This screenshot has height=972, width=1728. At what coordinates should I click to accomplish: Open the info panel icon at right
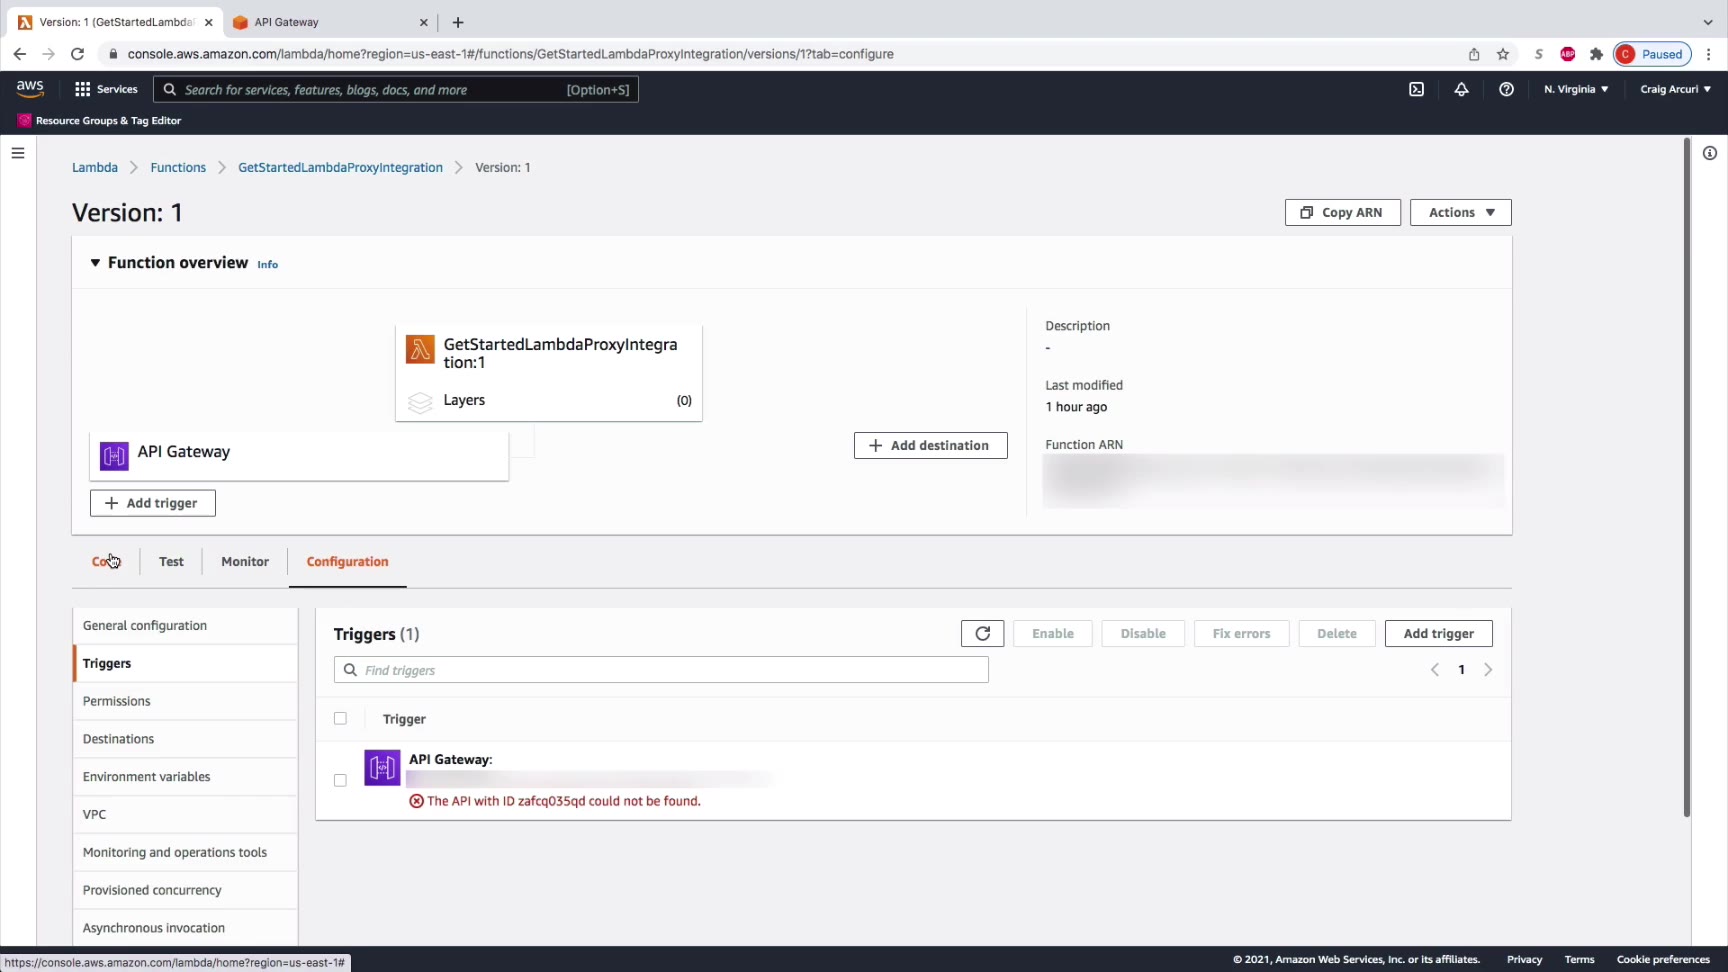pos(1710,153)
